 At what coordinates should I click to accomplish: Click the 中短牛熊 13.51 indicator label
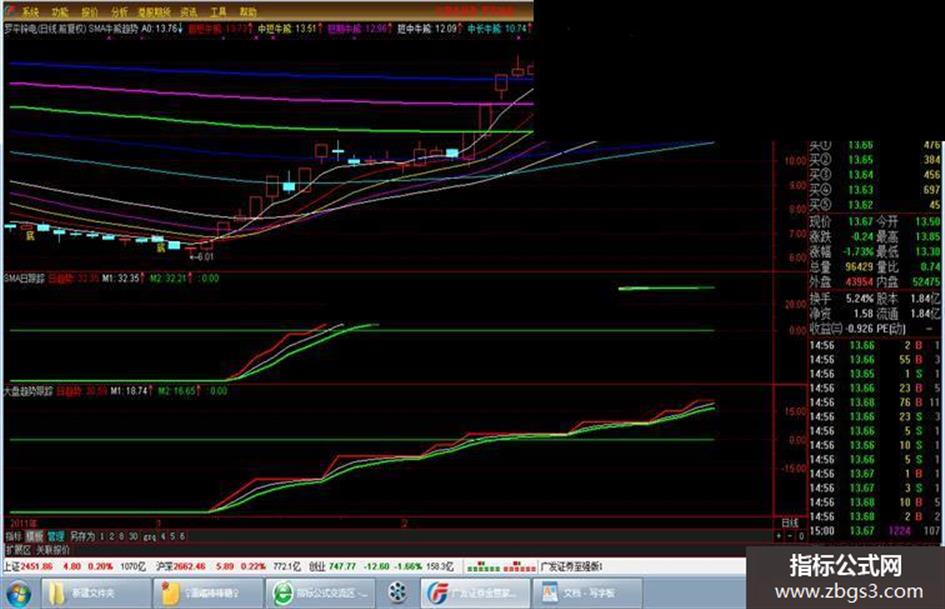[290, 28]
